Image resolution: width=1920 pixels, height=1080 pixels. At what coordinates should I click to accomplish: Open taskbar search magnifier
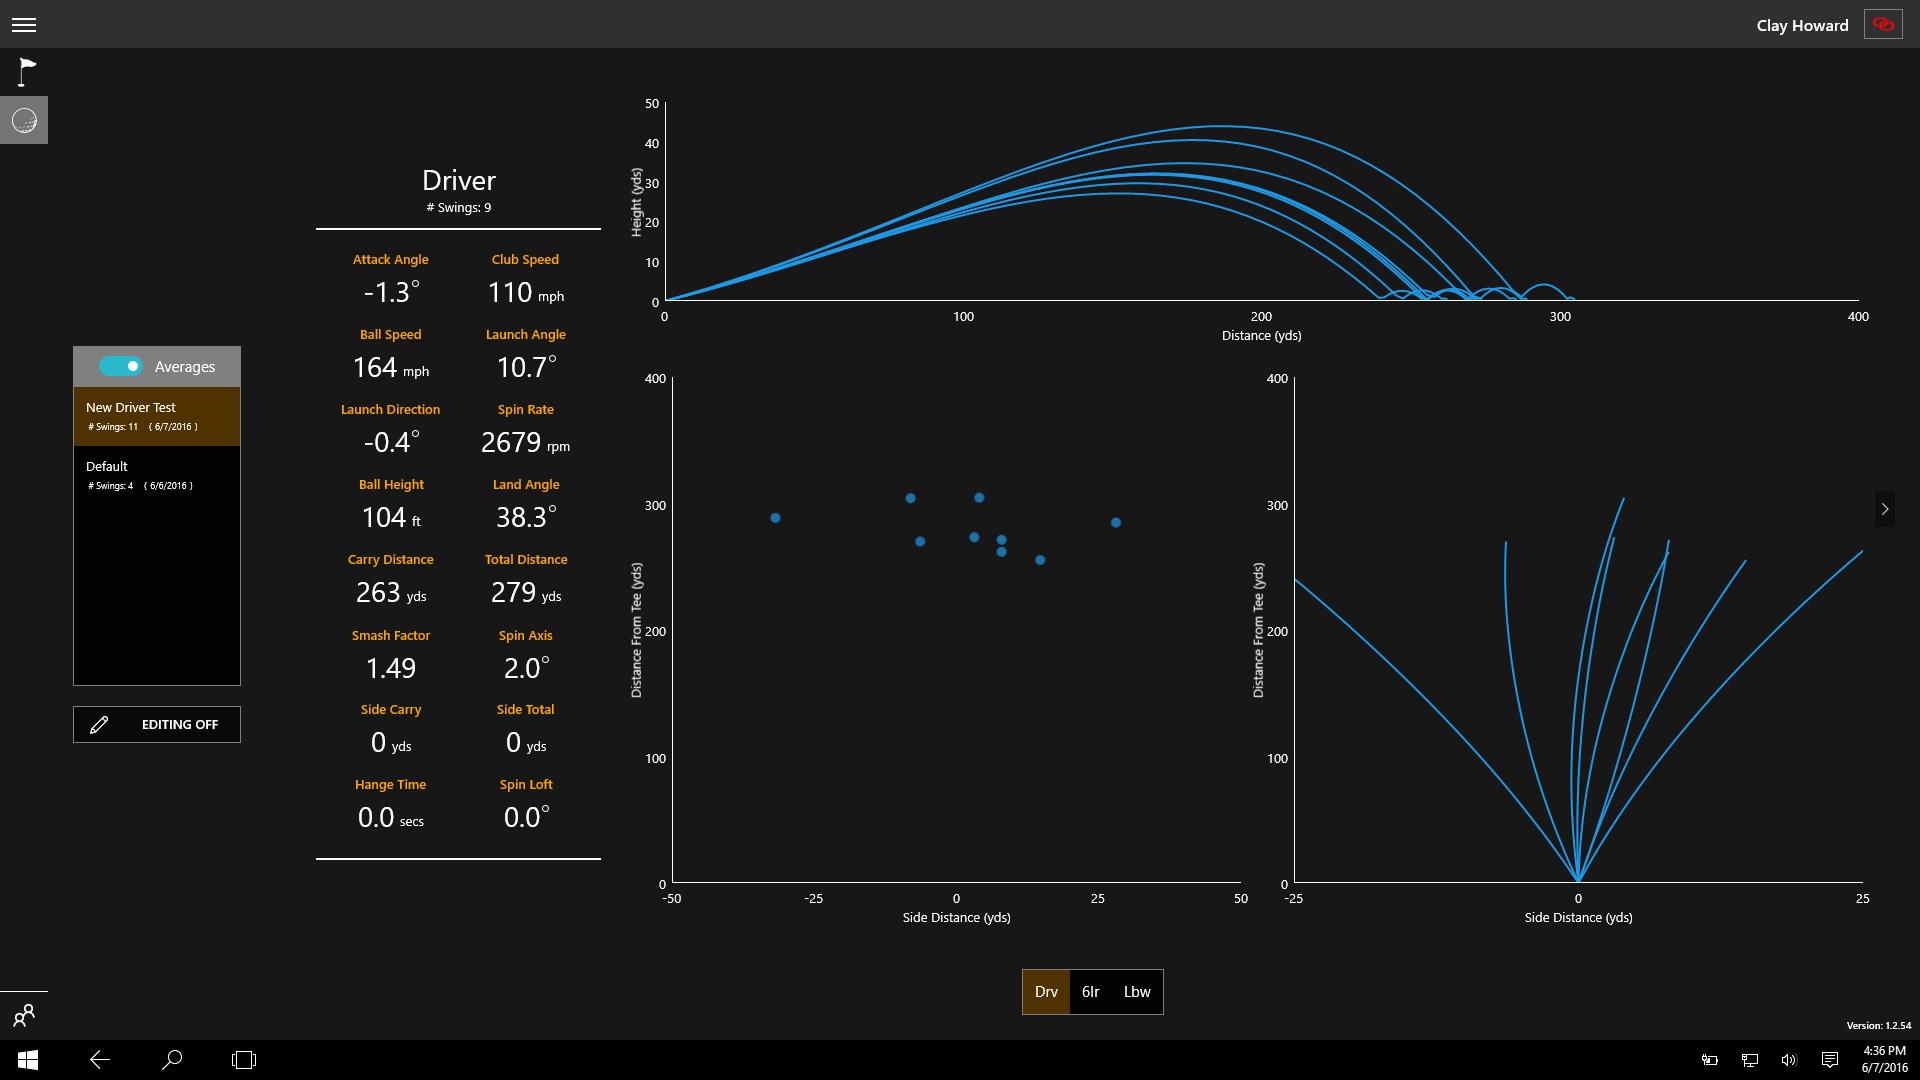[172, 1060]
